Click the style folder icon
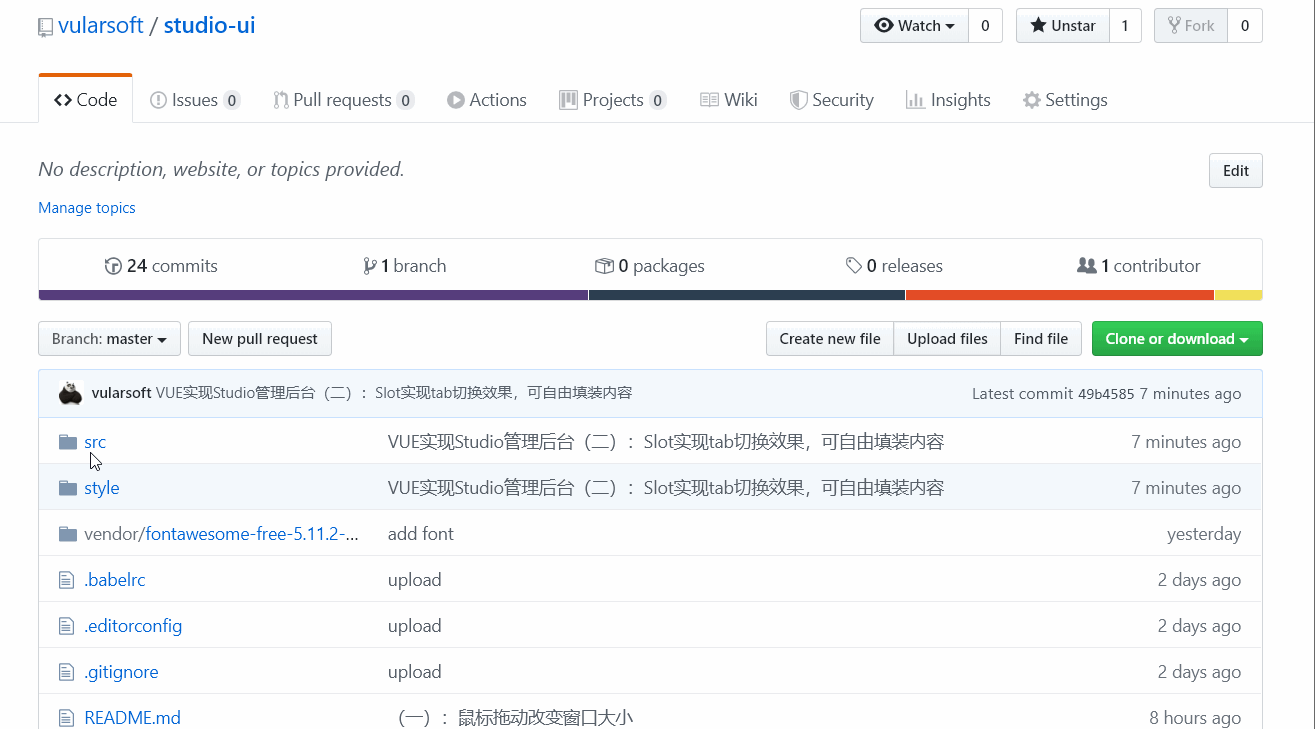 pos(68,488)
